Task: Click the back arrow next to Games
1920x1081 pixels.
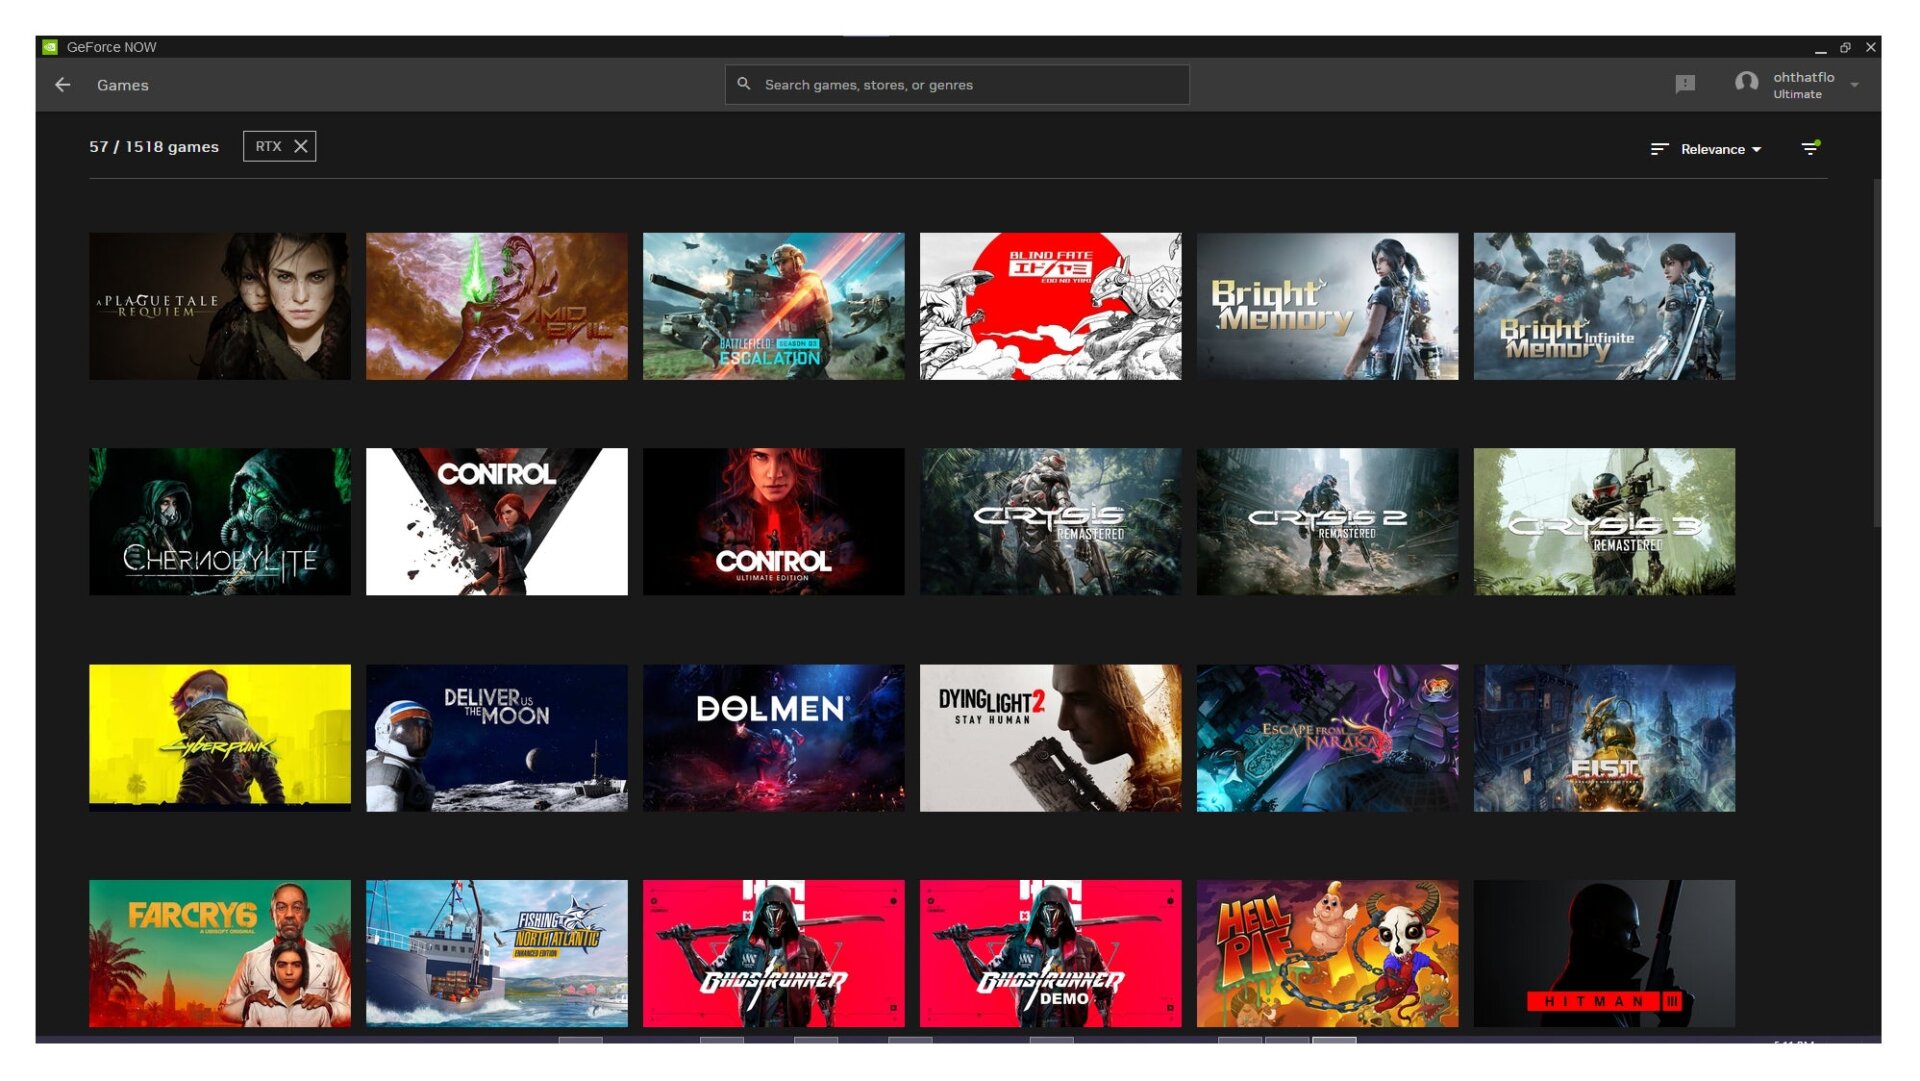Action: pyautogui.click(x=63, y=85)
